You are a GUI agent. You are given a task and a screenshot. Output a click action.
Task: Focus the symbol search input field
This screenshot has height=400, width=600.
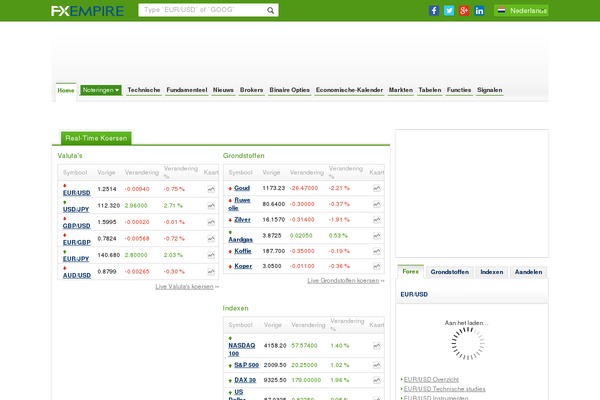click(203, 10)
